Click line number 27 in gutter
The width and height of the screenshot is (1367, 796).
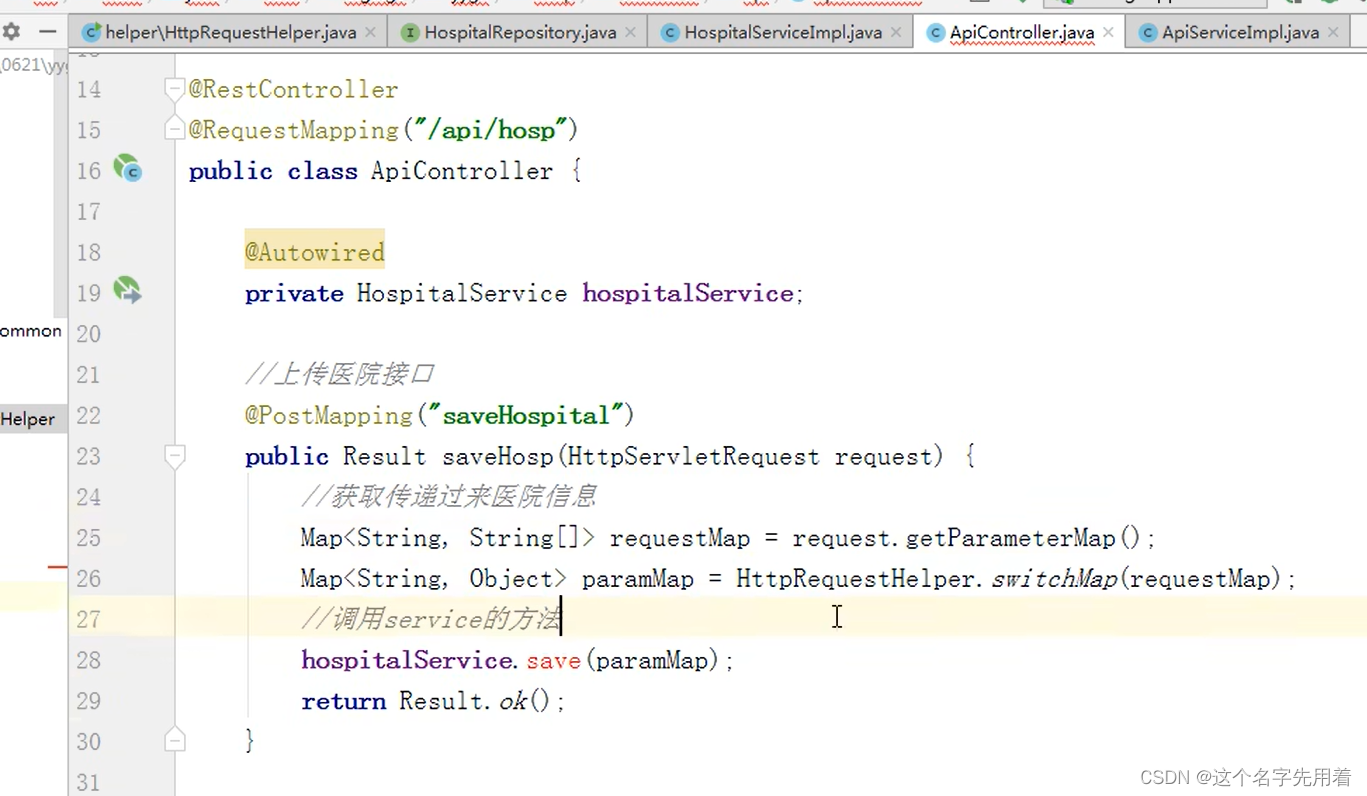(89, 620)
